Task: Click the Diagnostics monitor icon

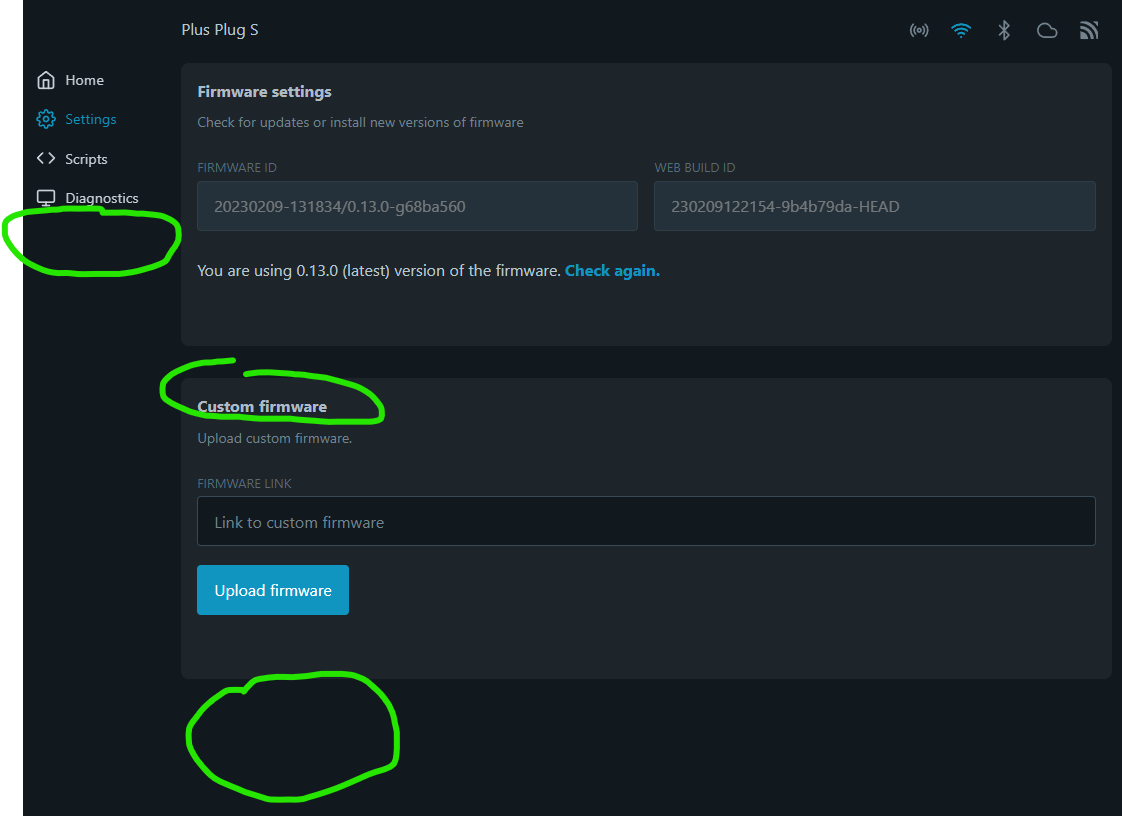Action: 46,198
